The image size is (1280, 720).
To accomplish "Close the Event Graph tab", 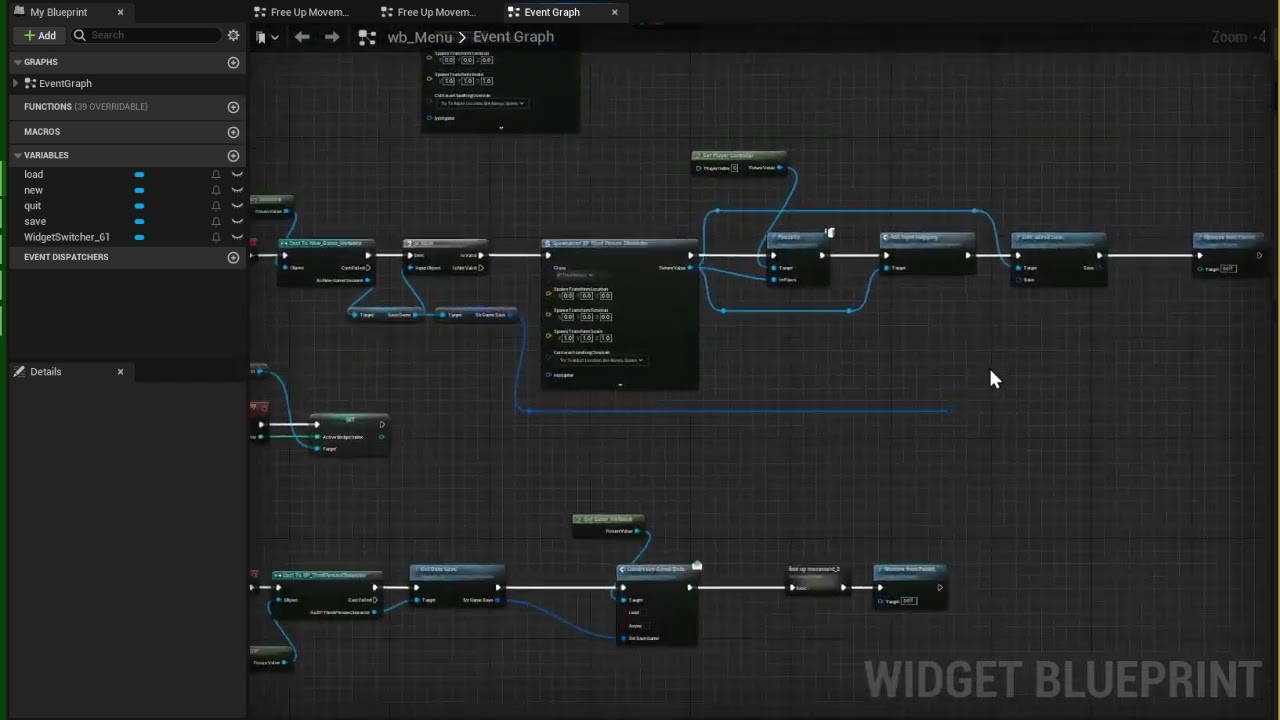I will (614, 12).
